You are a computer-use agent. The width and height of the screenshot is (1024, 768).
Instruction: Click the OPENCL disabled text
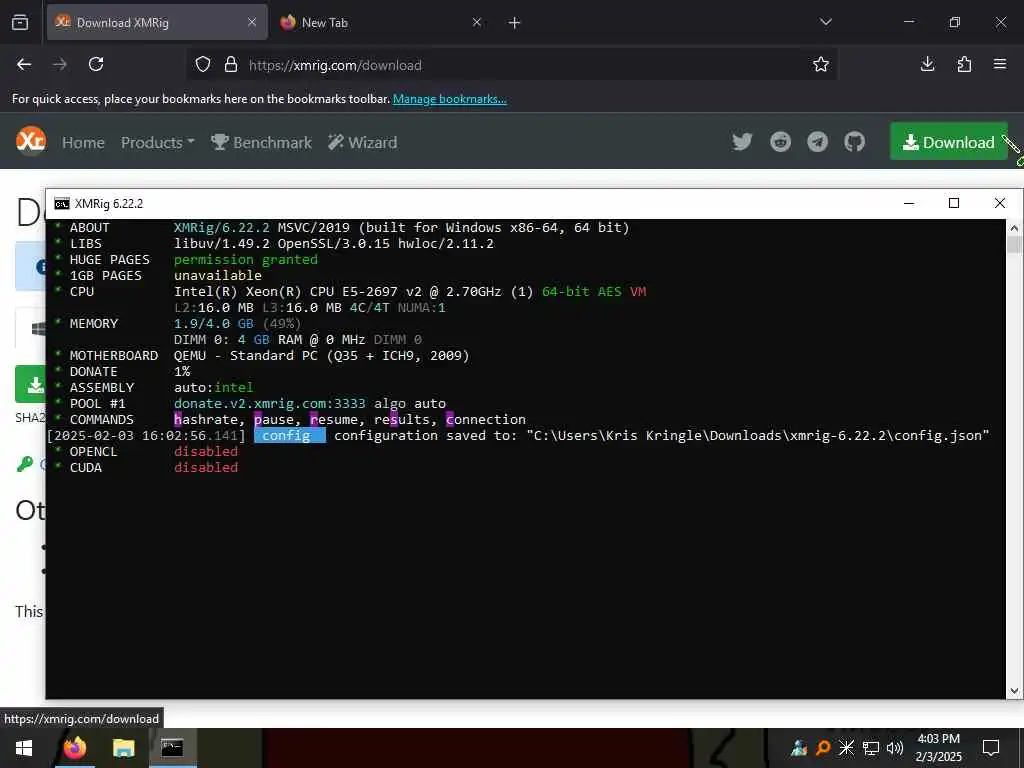pos(206,452)
